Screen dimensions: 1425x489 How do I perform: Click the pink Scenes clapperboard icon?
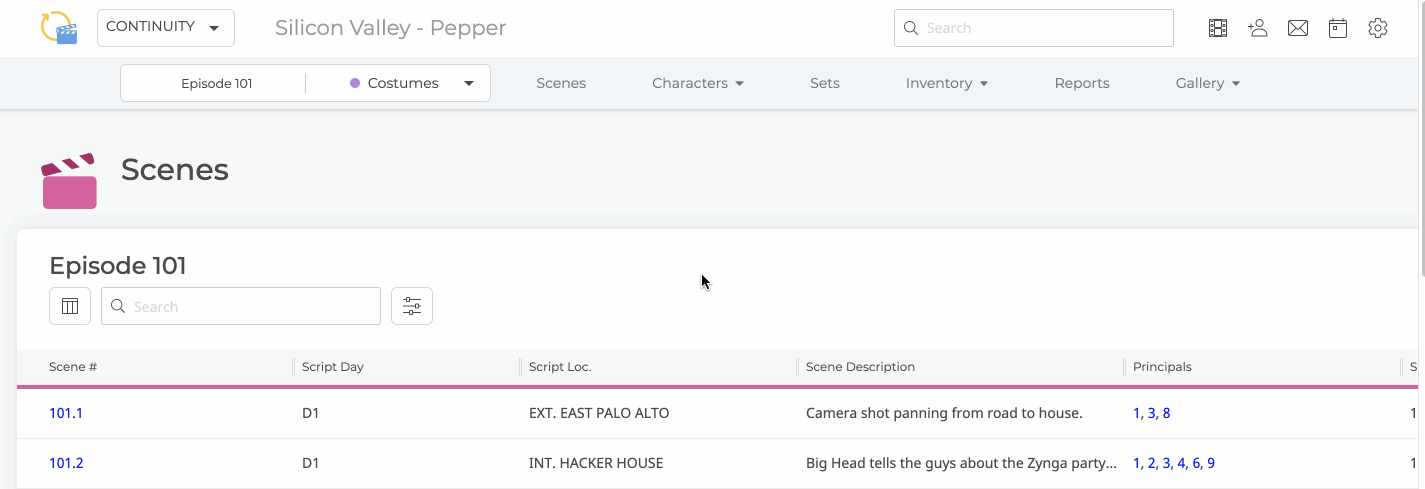pos(69,181)
